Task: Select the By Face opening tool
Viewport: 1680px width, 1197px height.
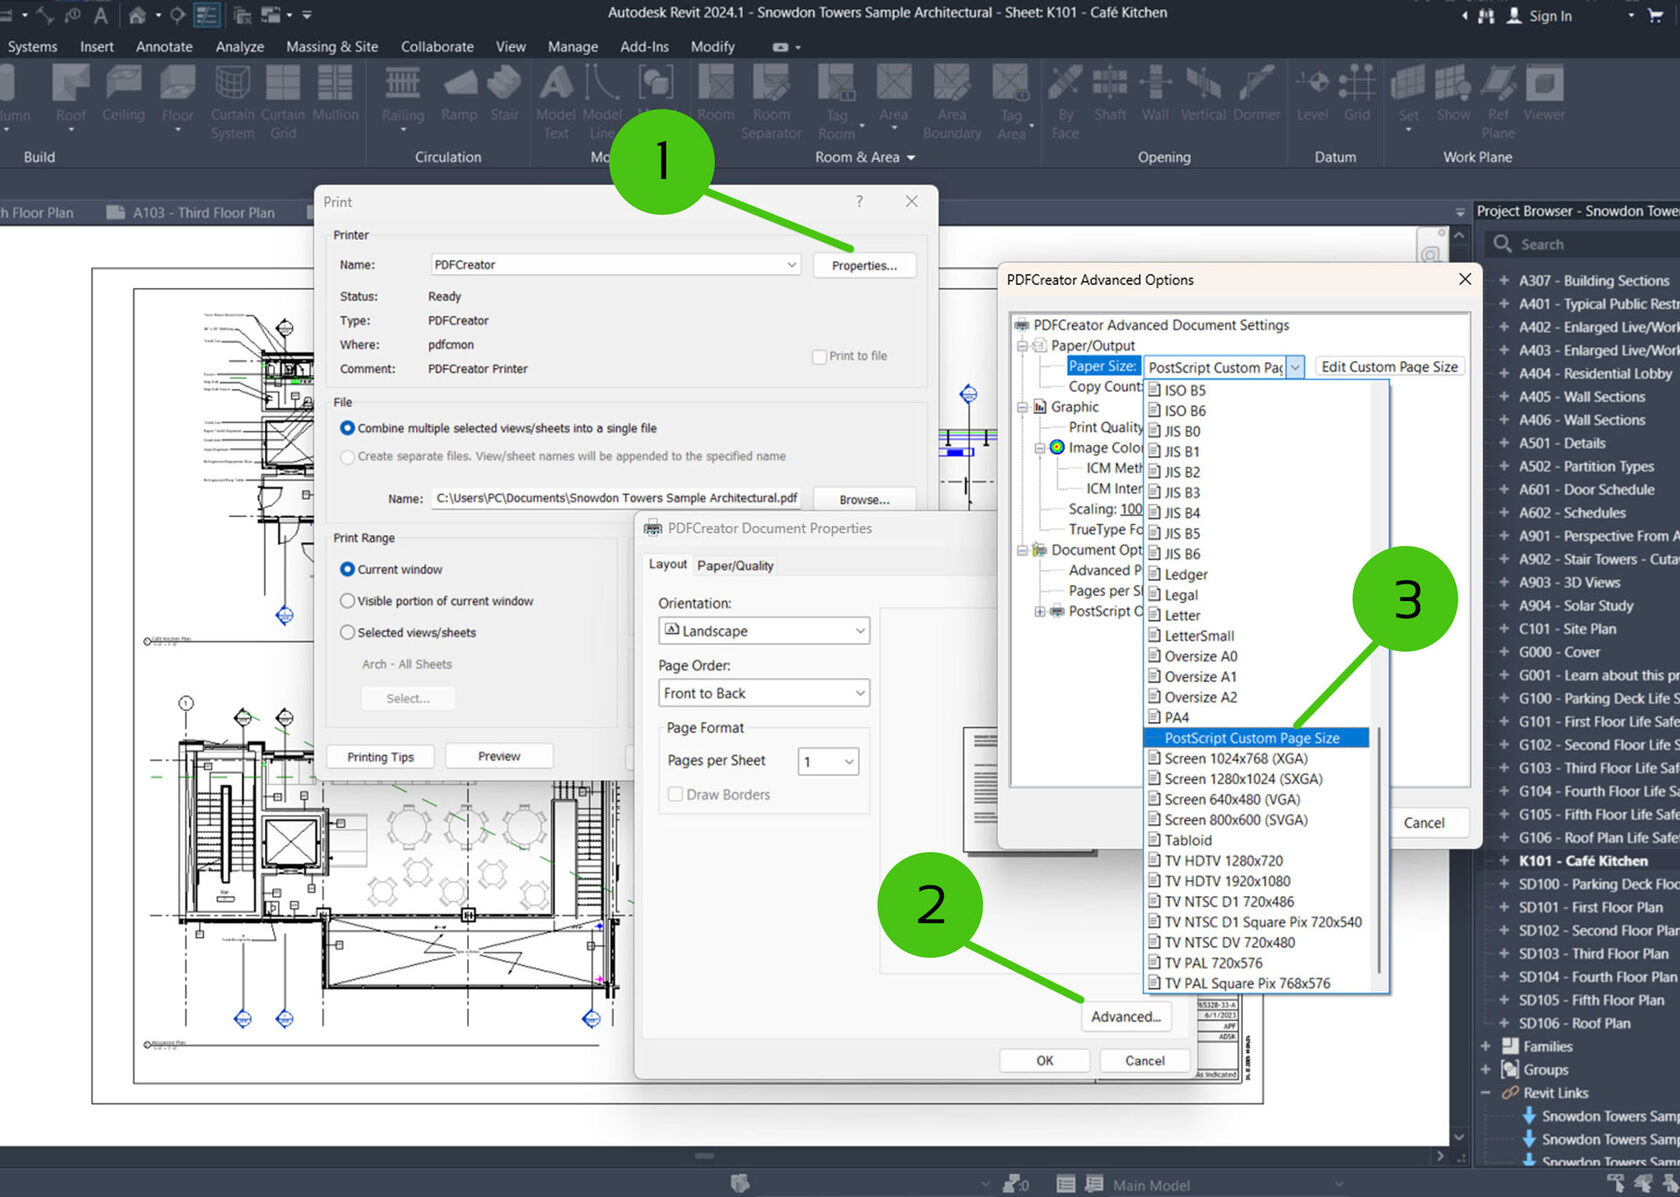Action: (1066, 101)
